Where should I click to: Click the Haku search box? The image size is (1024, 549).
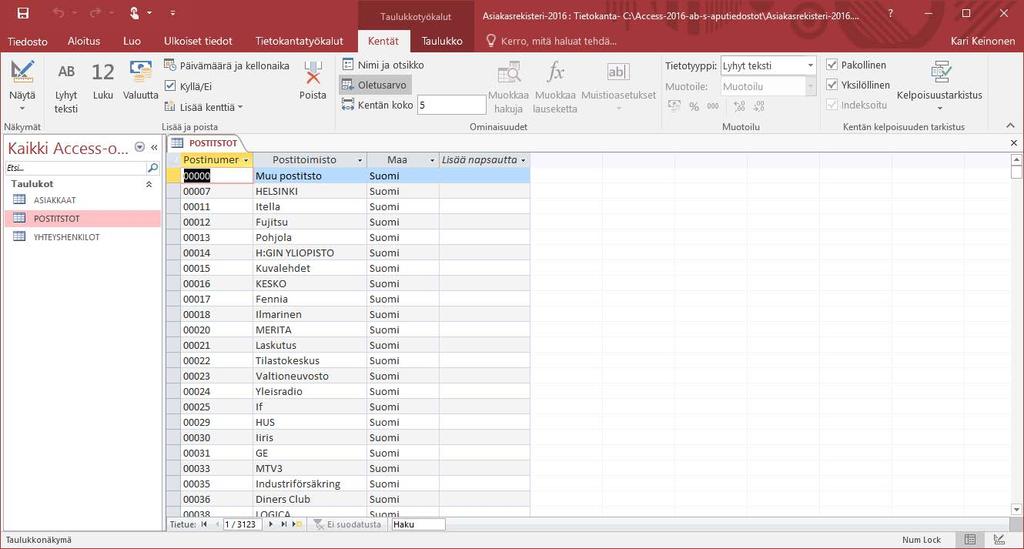click(418, 524)
